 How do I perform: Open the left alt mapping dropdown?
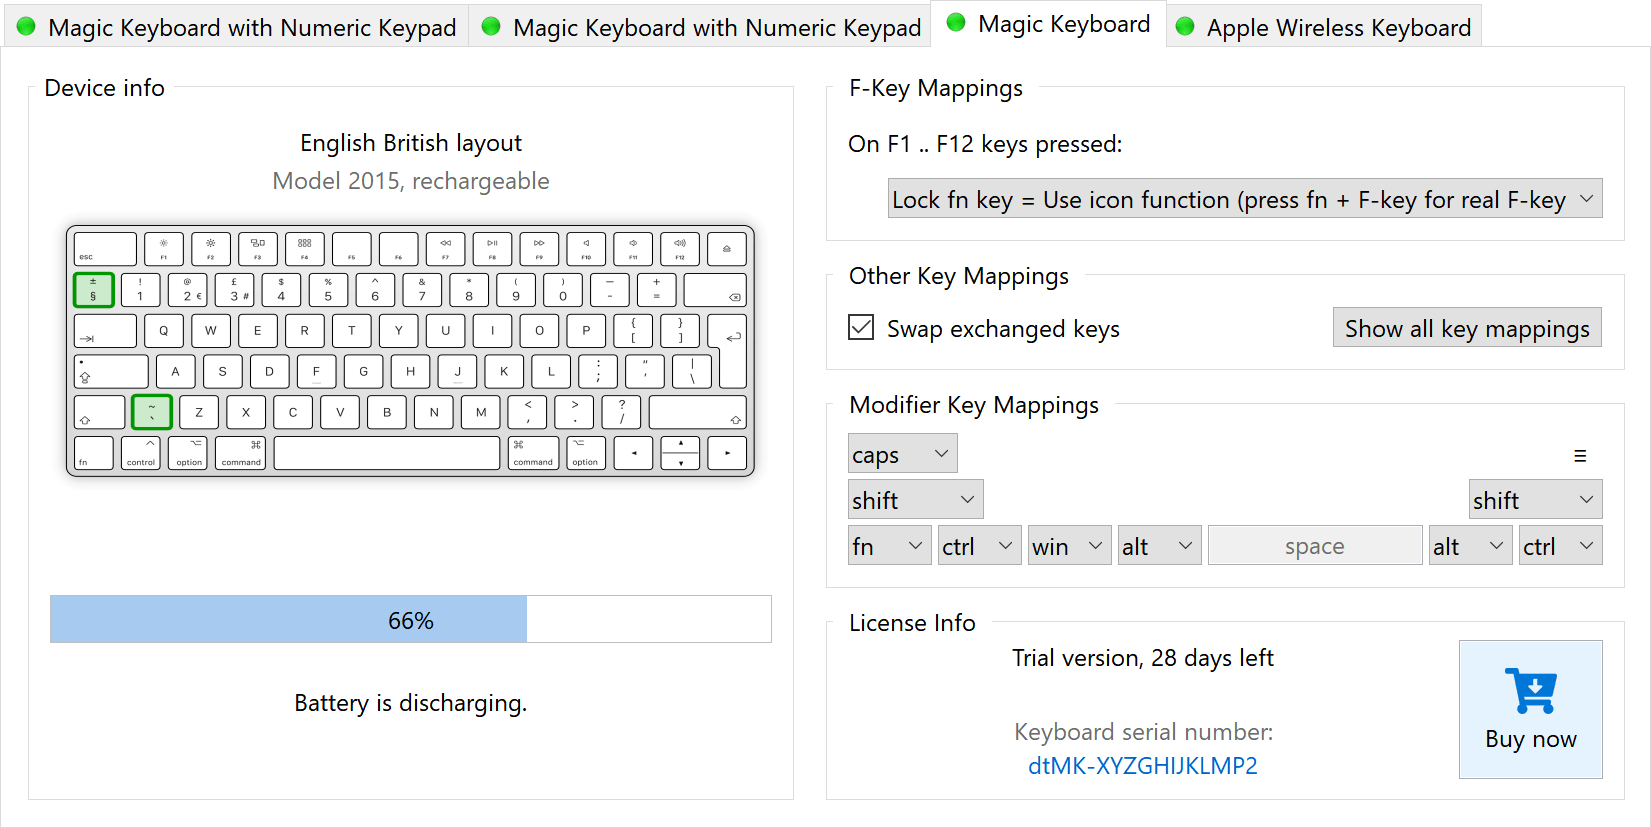pos(1159,546)
